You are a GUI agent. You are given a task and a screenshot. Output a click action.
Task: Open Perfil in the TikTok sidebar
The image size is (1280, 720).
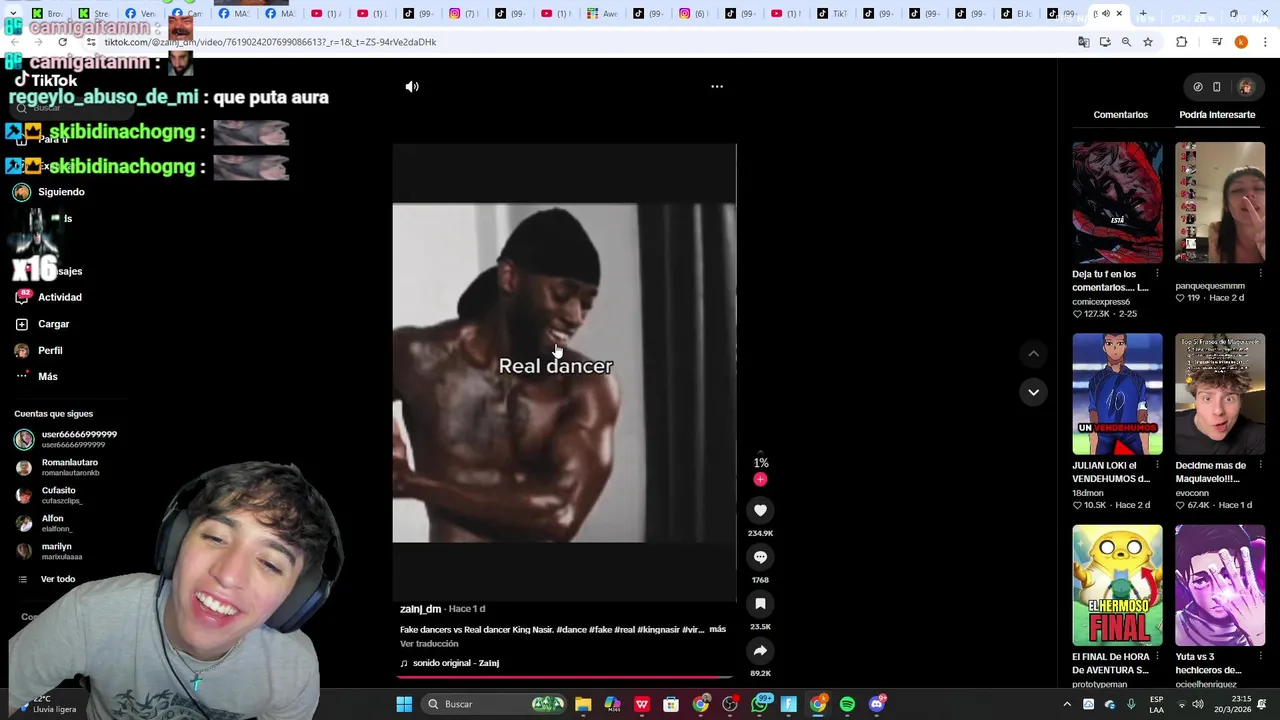39,351
